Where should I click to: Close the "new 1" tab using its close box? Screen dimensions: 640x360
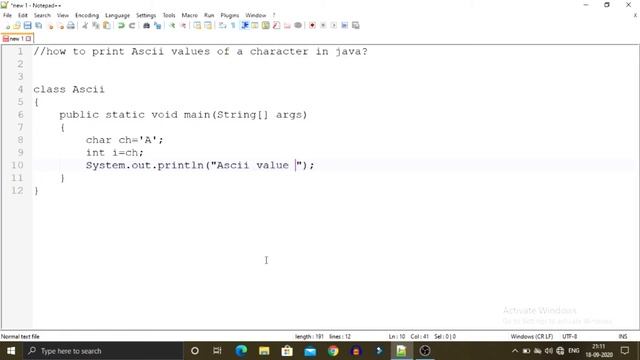tap(28, 39)
